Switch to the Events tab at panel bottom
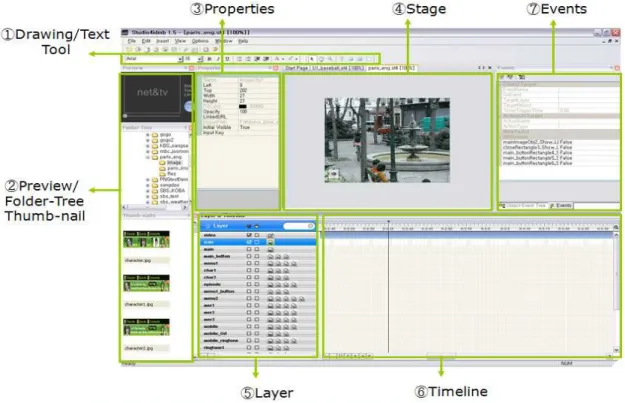The width and height of the screenshot is (625, 403). pos(561,206)
